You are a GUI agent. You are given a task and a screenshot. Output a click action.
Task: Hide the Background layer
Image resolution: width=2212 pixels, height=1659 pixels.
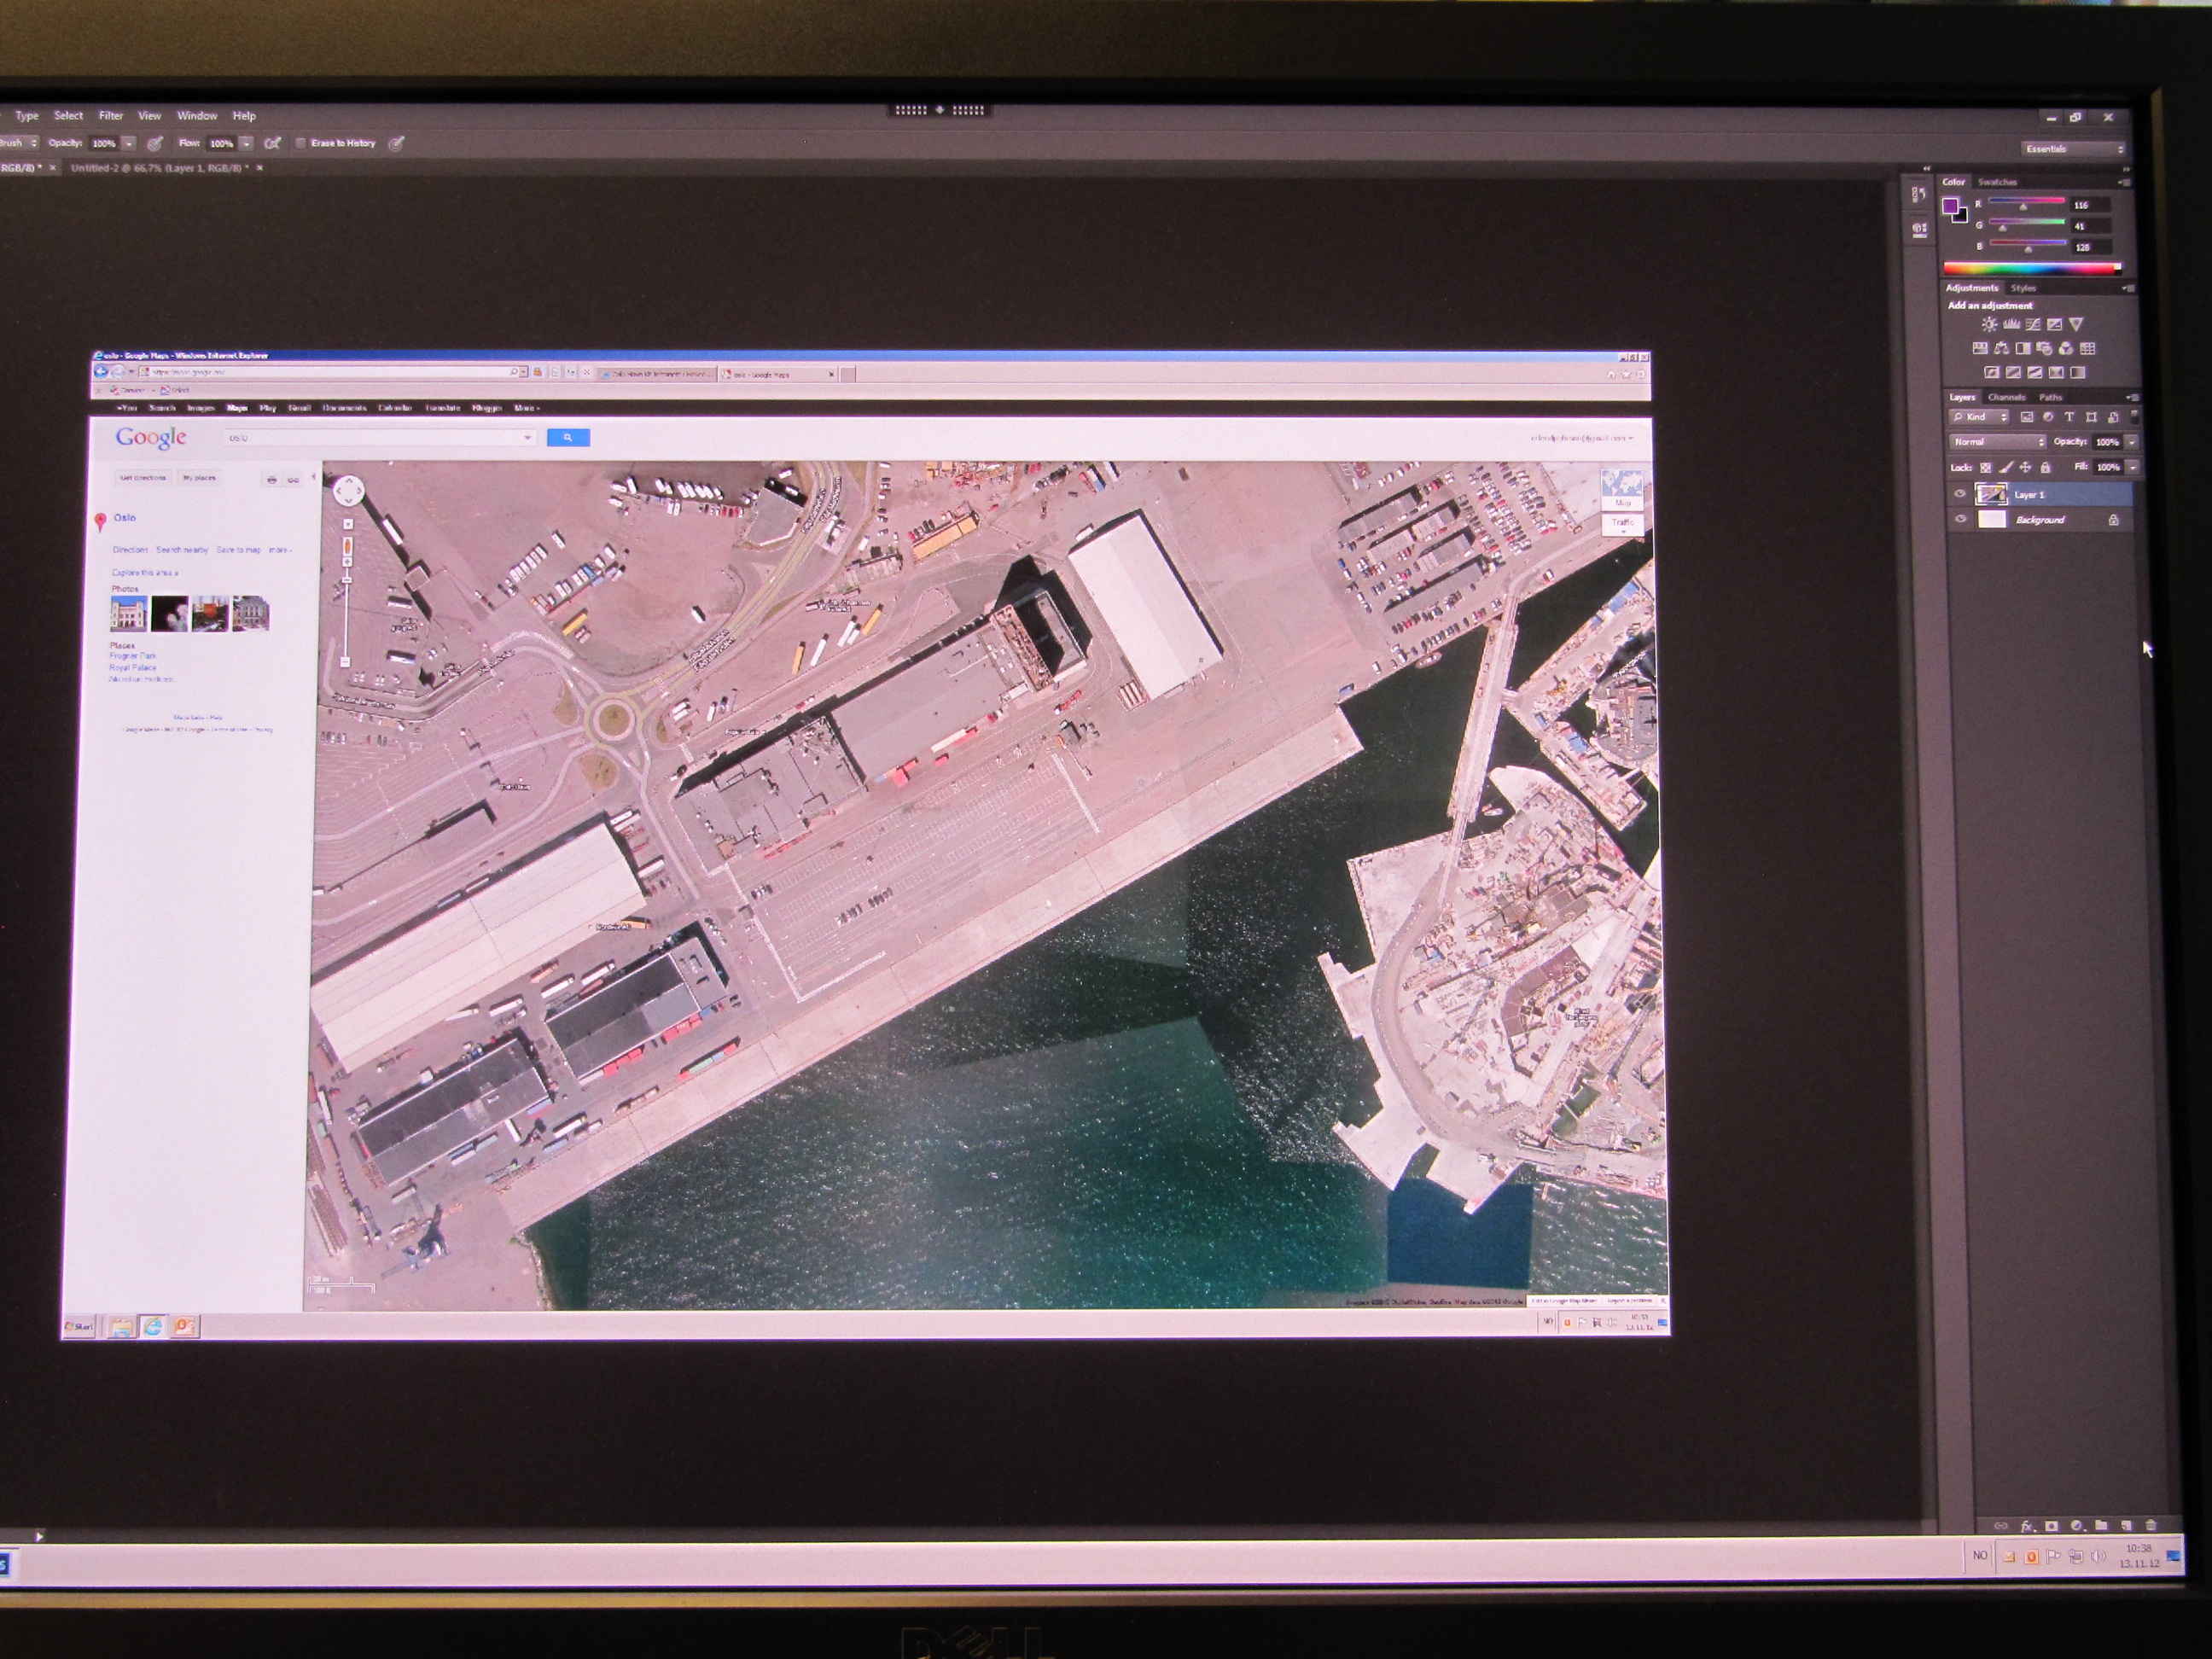coord(1960,519)
